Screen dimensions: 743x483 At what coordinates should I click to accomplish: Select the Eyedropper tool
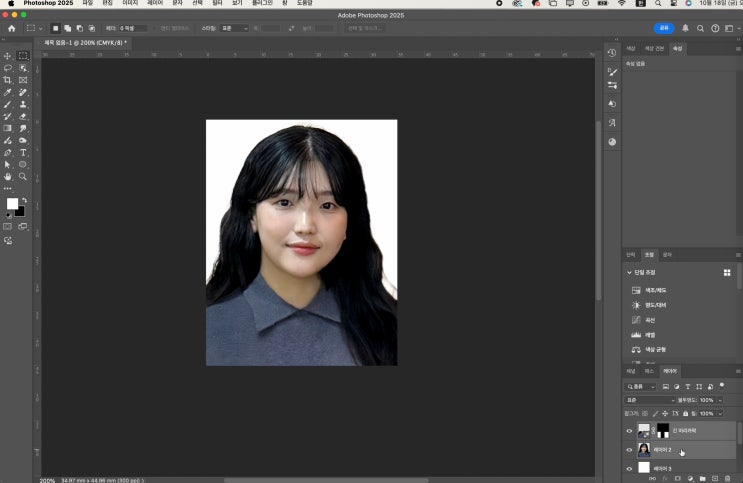coord(8,92)
